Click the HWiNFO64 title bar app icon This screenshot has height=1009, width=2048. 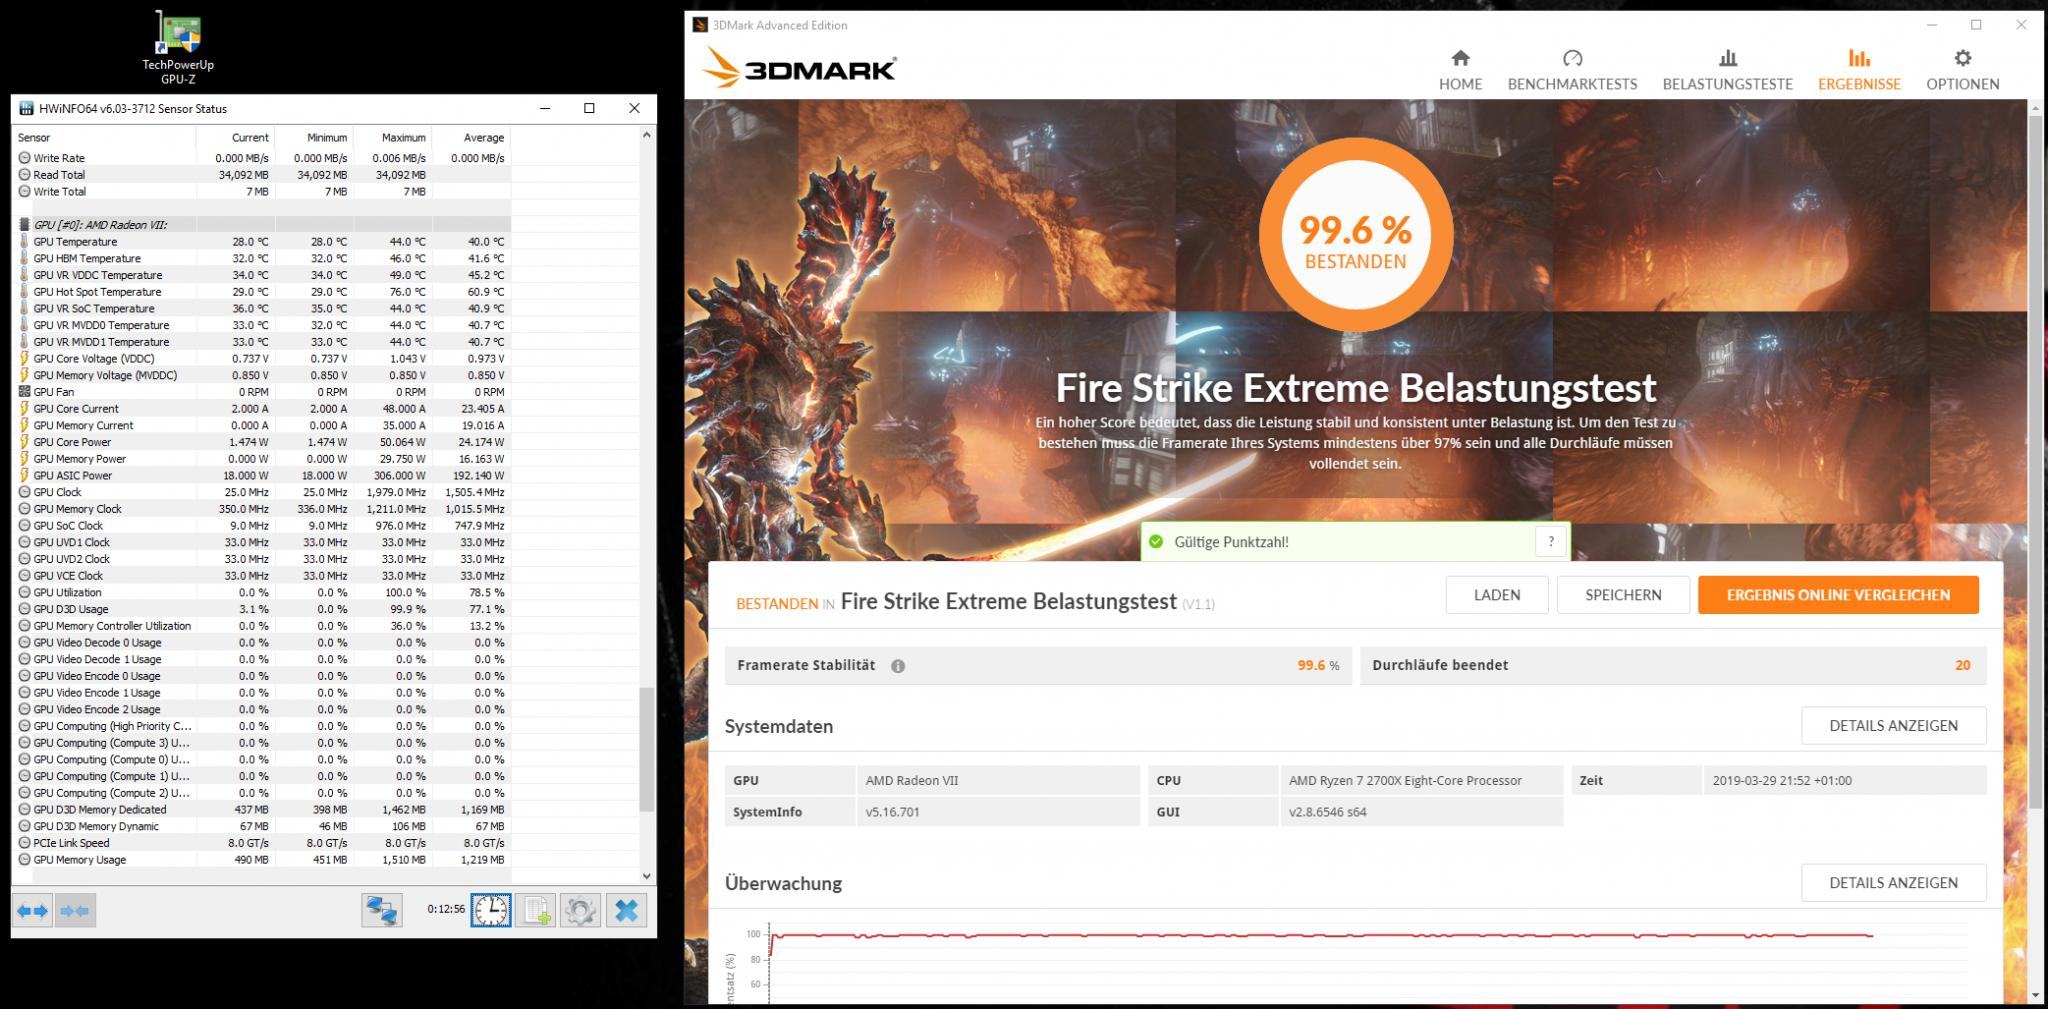point(26,108)
